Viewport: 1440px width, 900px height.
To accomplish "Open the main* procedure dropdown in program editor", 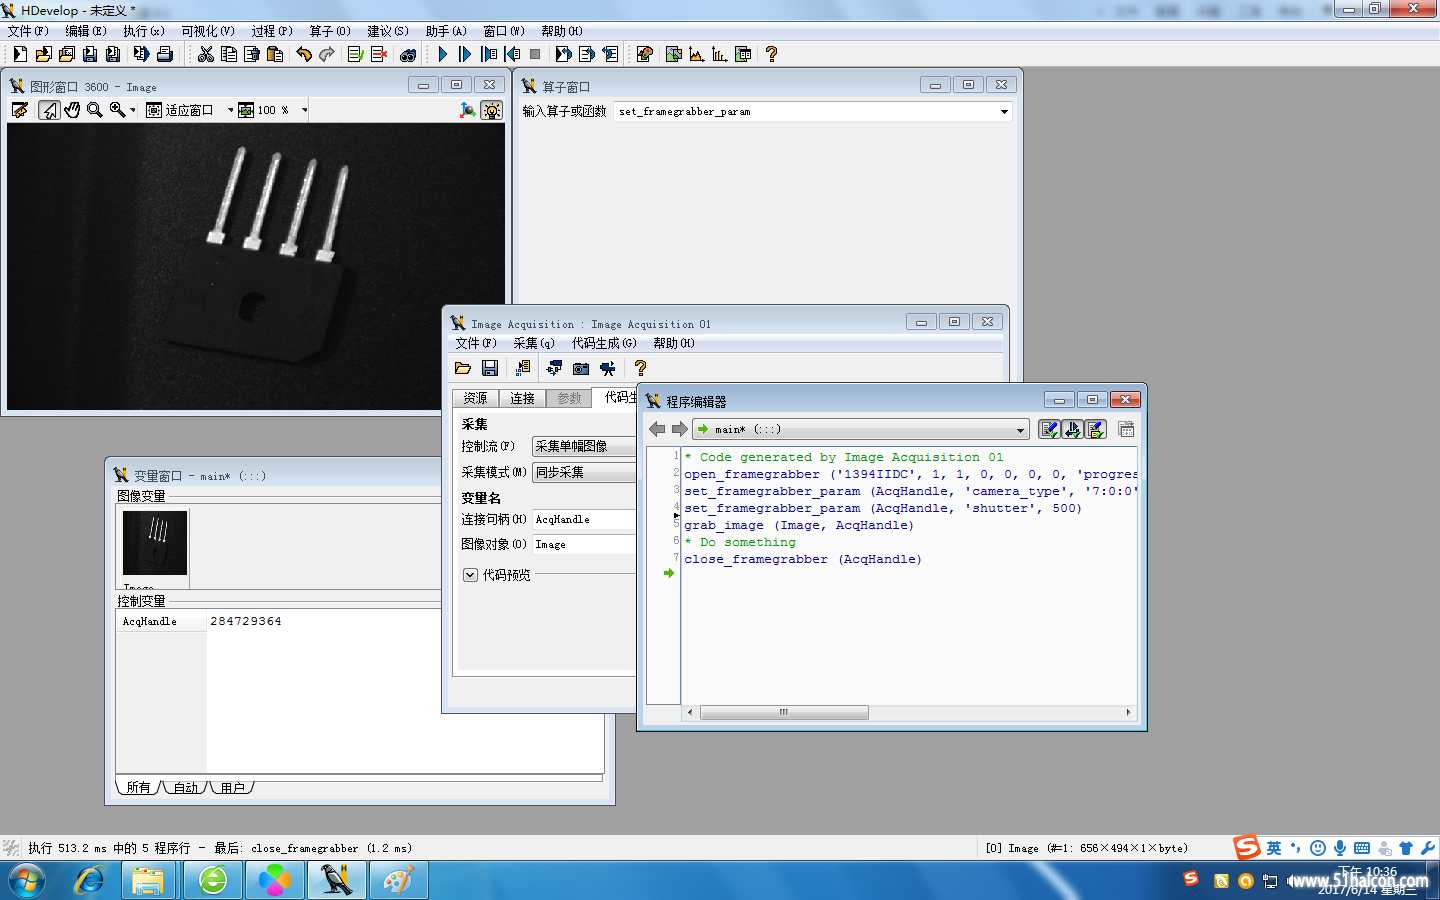I will pyautogui.click(x=861, y=429).
